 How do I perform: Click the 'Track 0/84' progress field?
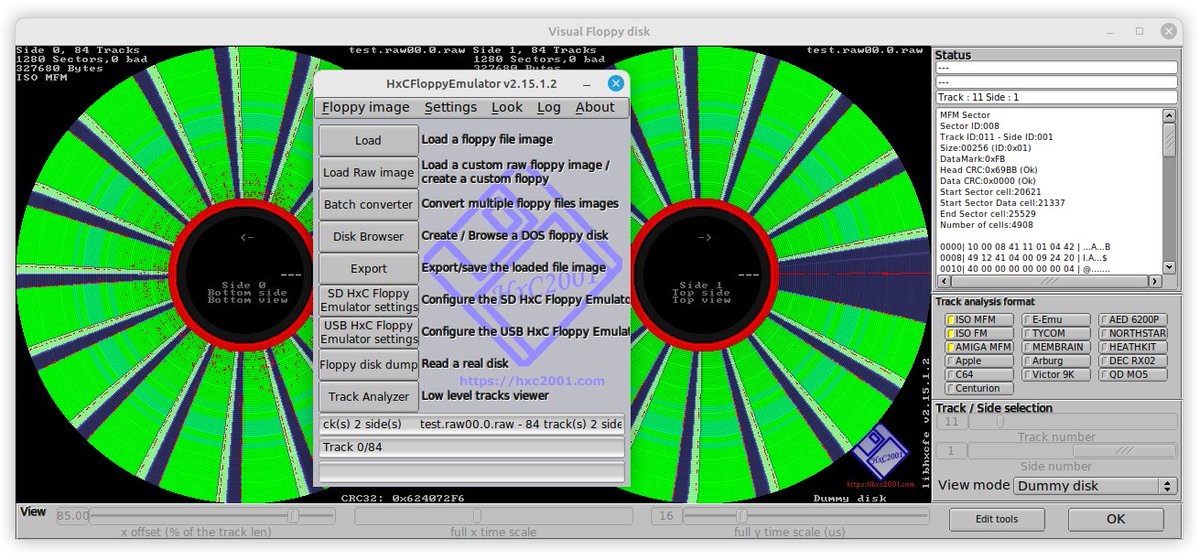click(472, 447)
